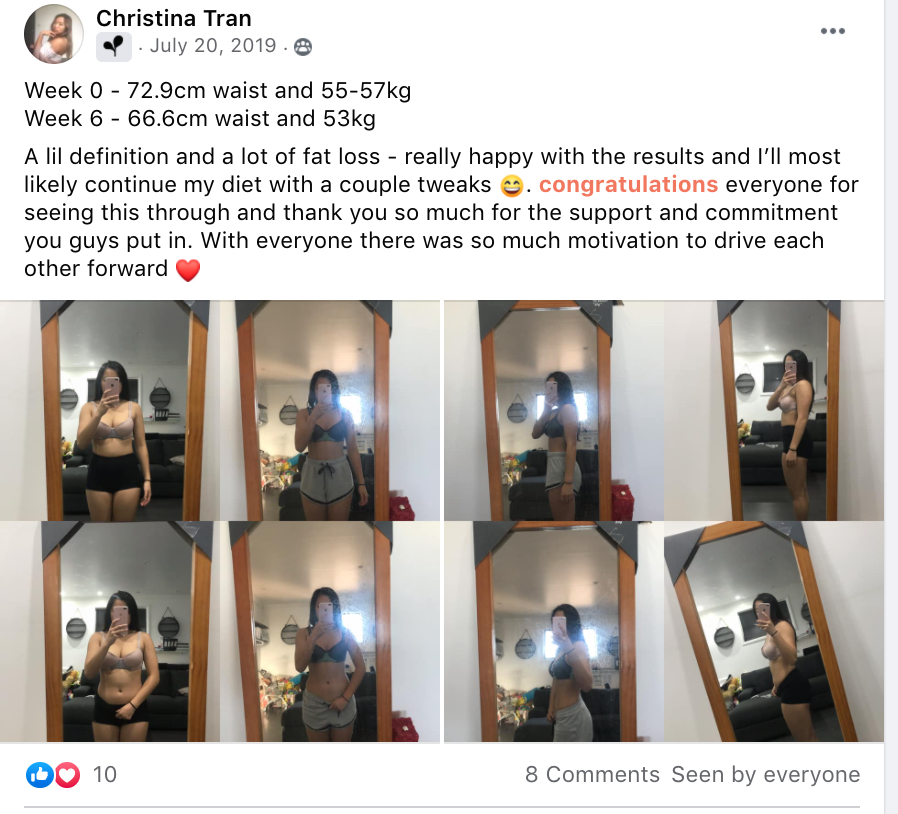The image size is (898, 814).
Task: Open bottom-row side-view photo with grey shorts
Action: (554, 631)
